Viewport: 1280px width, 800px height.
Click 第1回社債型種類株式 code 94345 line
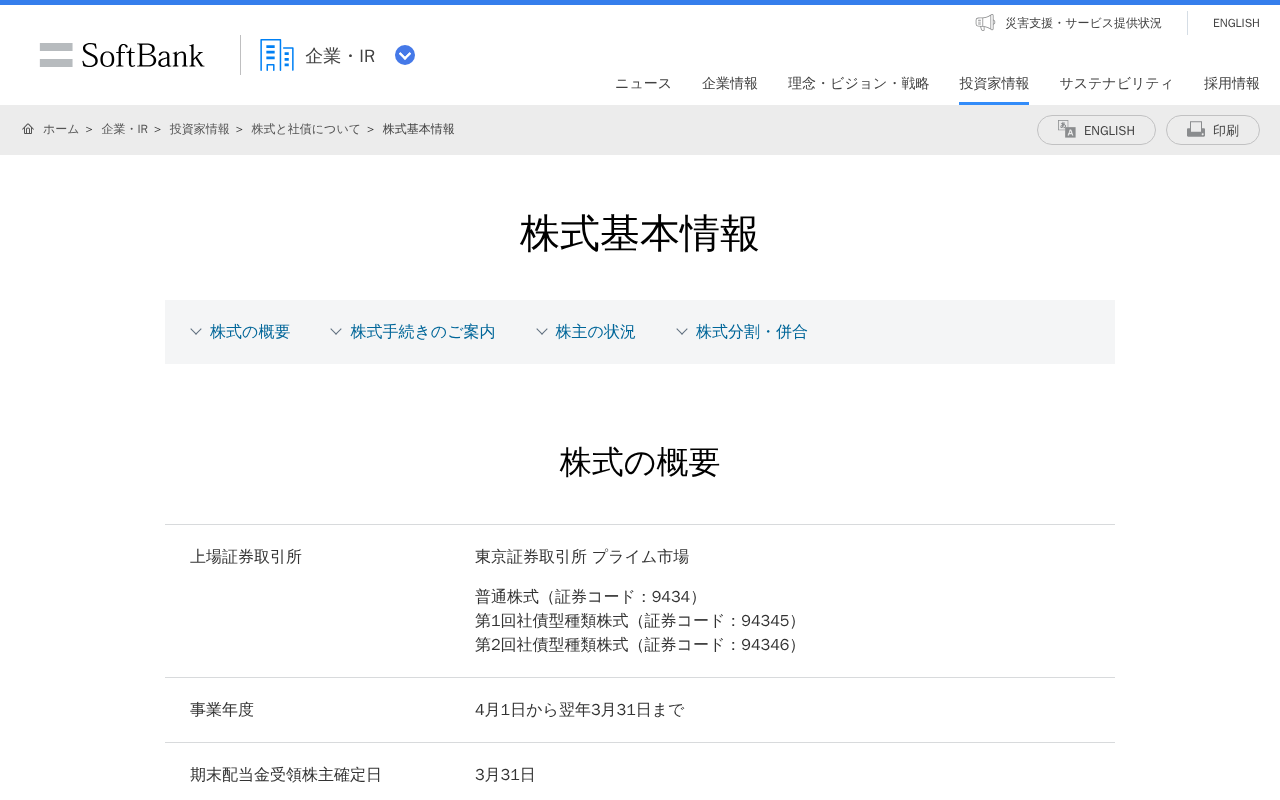click(640, 621)
